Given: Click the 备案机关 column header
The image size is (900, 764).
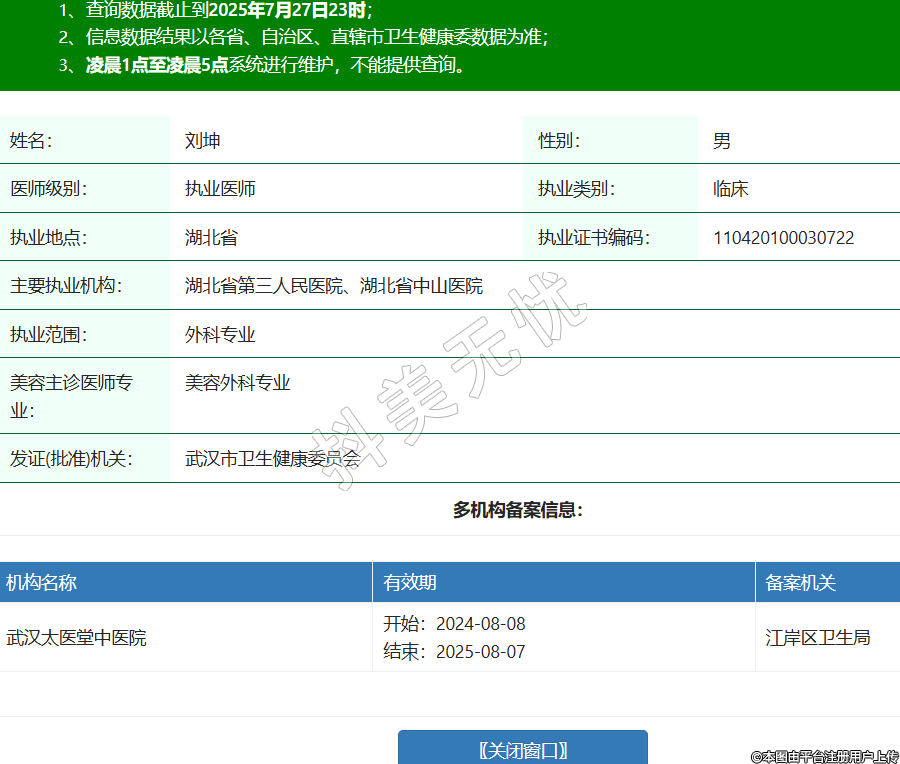Looking at the screenshot, I should tap(800, 583).
